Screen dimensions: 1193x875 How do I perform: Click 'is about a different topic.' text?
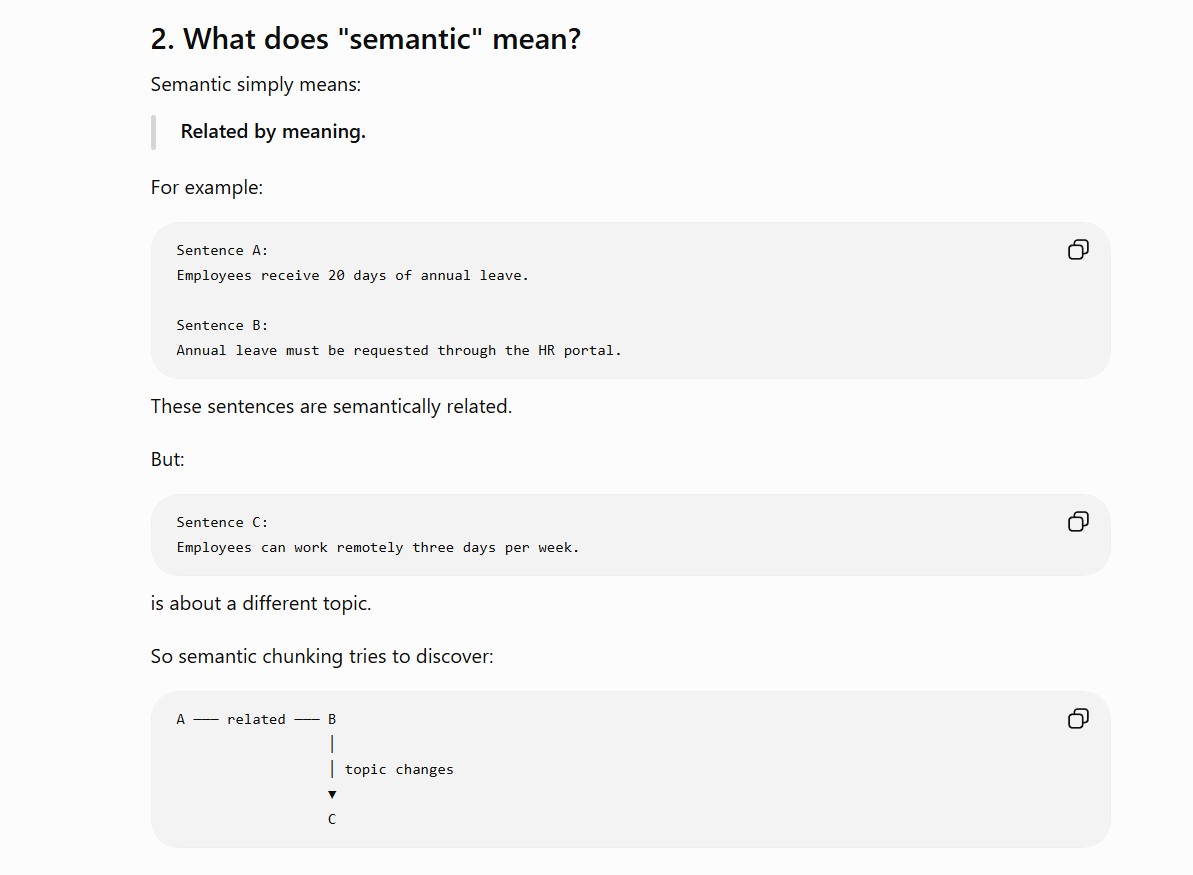[261, 603]
